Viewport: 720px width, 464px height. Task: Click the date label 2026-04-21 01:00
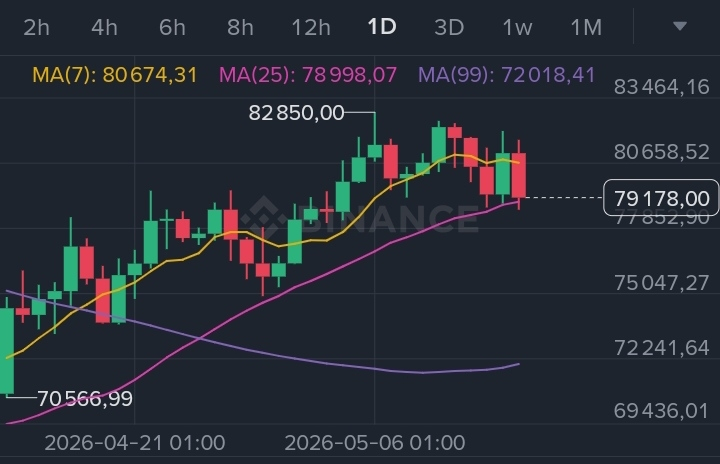135,443
